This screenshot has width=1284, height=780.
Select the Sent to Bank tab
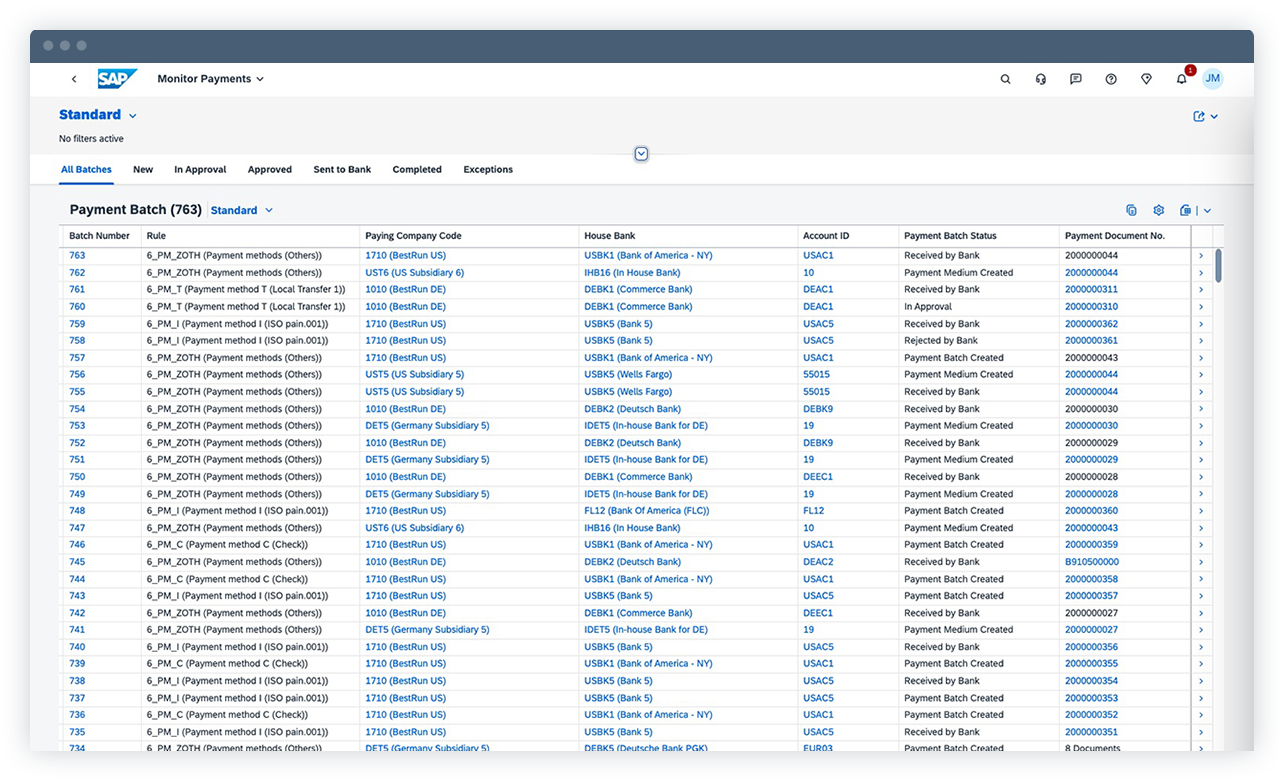pos(342,169)
